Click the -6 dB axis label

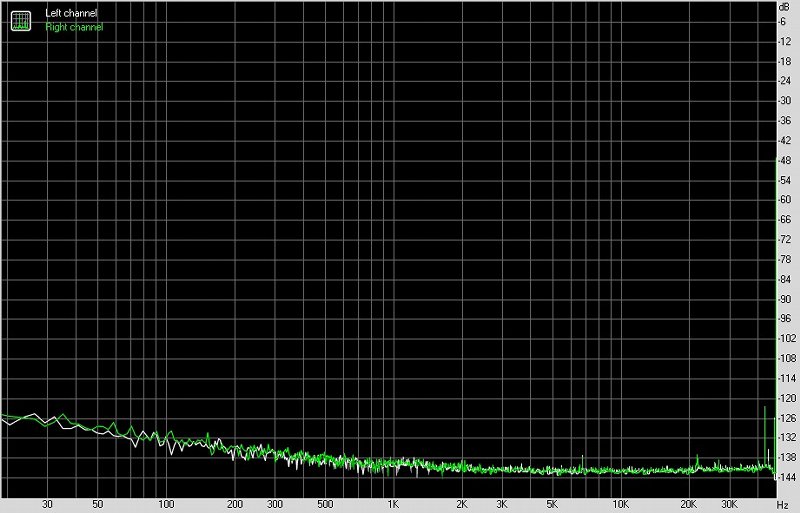[x=788, y=21]
